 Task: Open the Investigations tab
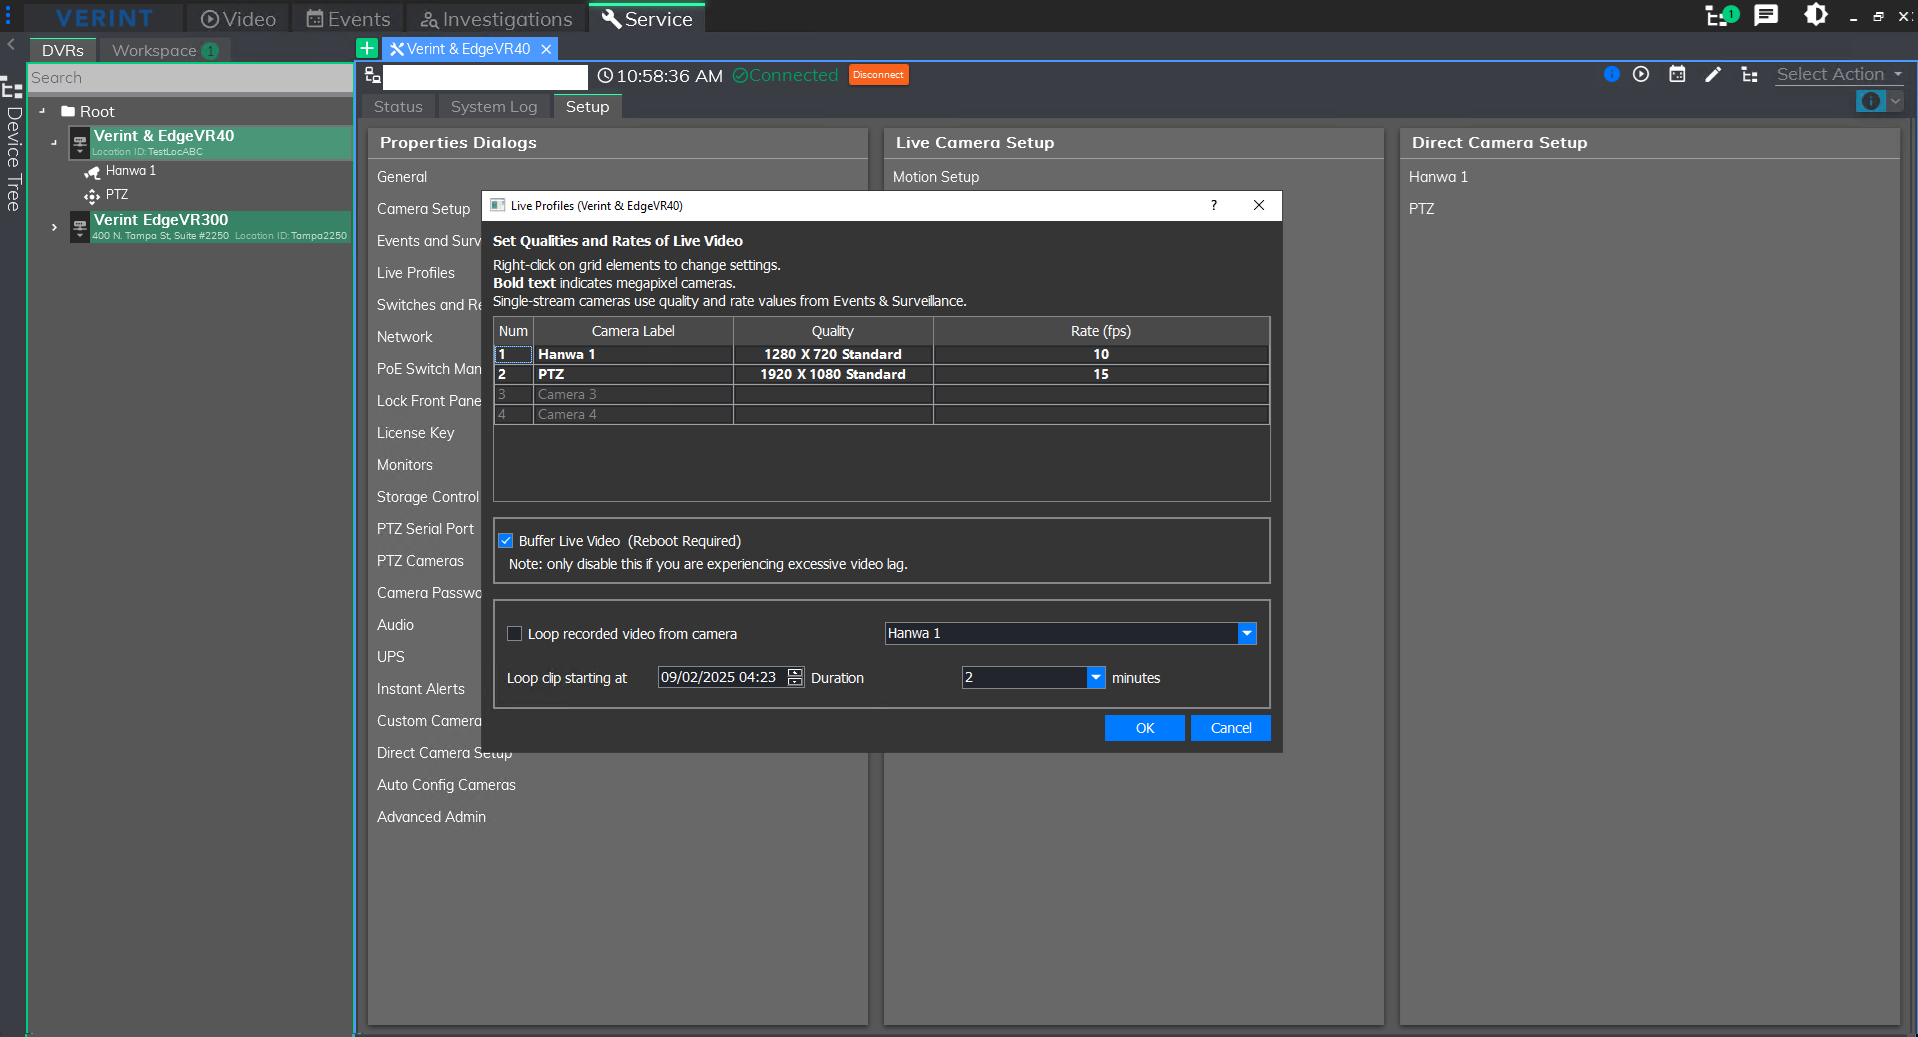[496, 19]
